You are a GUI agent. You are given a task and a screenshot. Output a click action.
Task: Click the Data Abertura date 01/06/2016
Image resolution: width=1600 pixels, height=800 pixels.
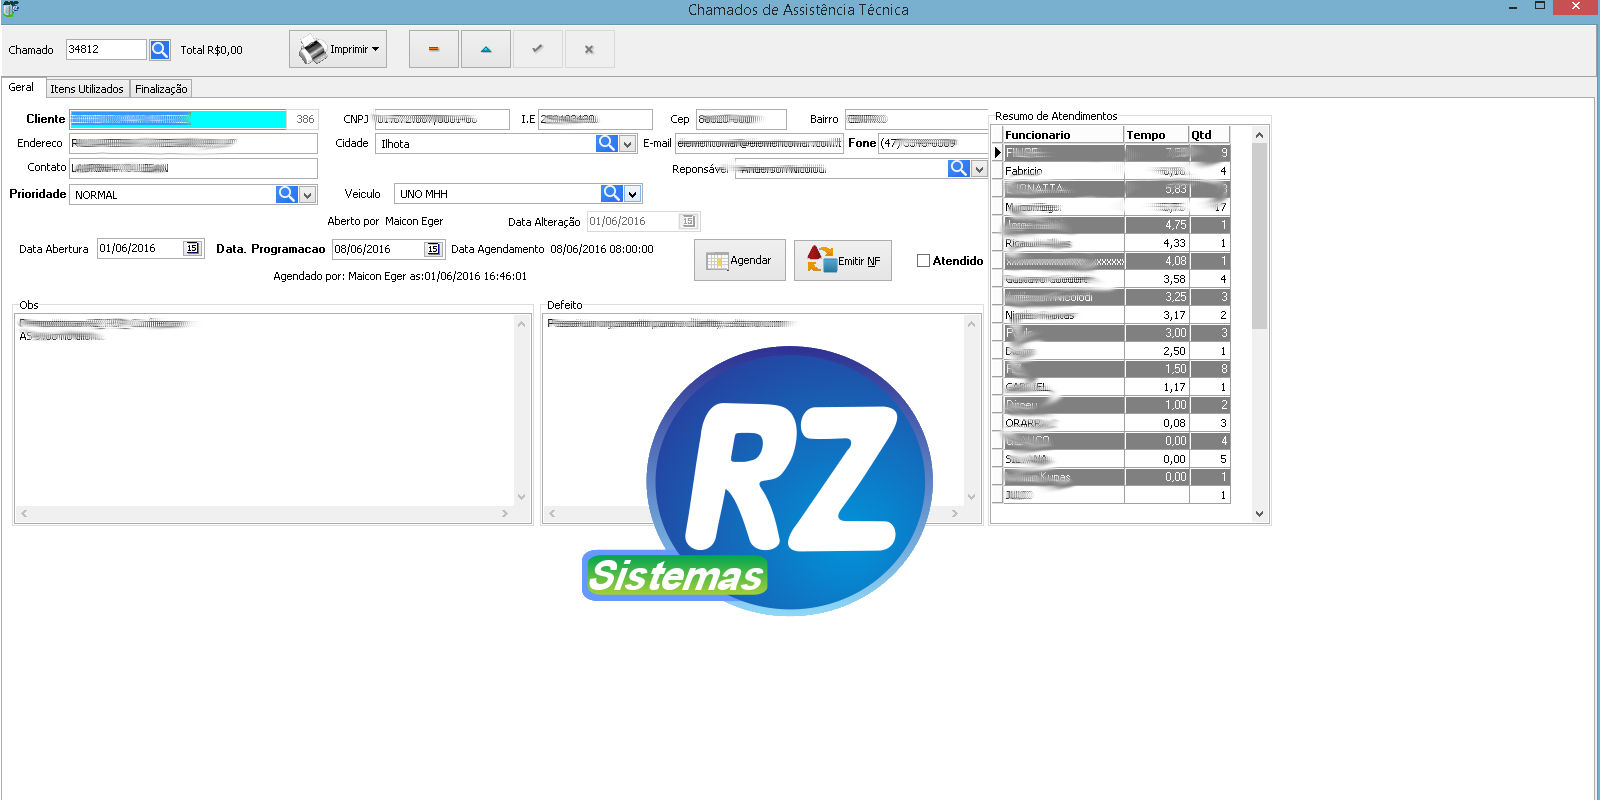[128, 248]
